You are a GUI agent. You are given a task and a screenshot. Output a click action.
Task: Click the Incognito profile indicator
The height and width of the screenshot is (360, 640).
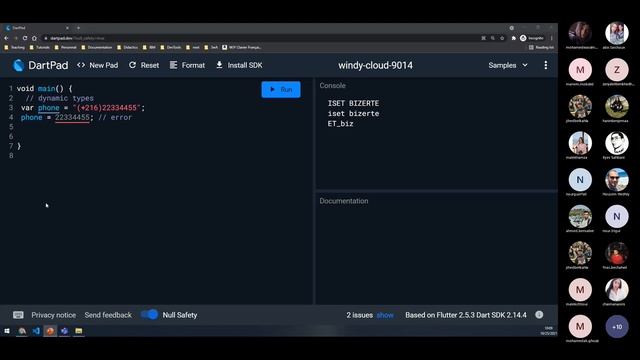tap(531, 38)
